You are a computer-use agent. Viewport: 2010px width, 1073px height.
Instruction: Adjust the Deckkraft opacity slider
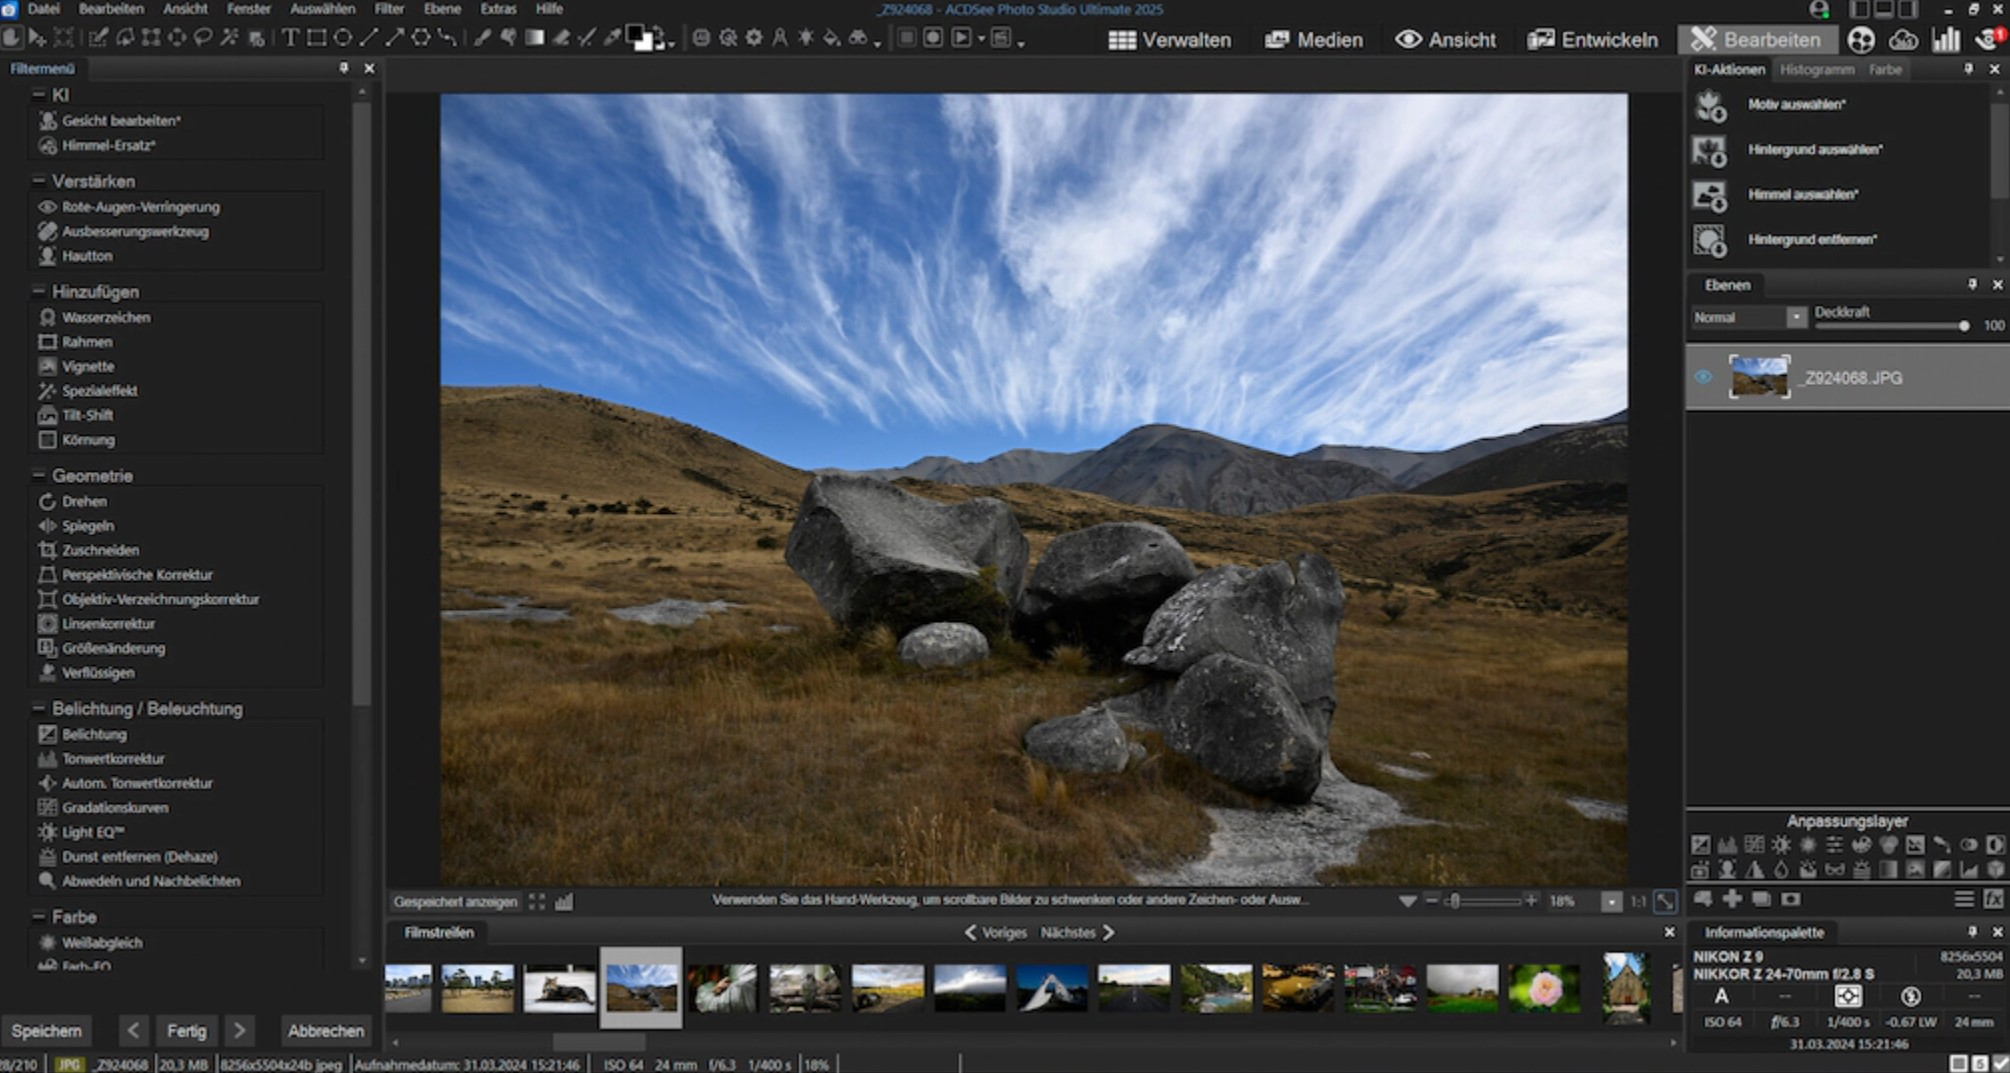tap(1892, 326)
